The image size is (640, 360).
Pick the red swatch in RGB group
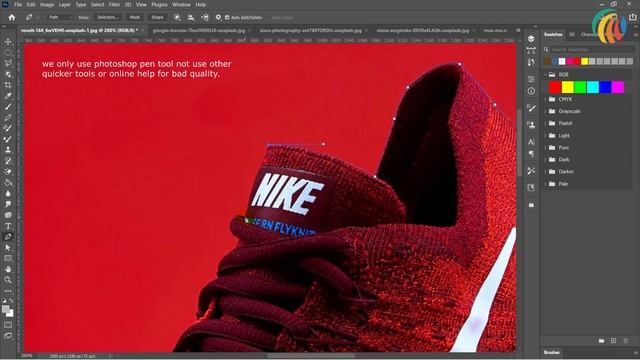click(555, 87)
